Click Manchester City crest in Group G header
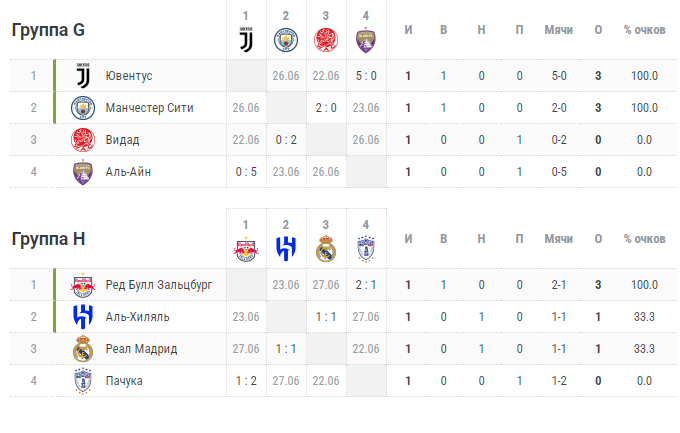This screenshot has height=433, width=680. tap(286, 40)
